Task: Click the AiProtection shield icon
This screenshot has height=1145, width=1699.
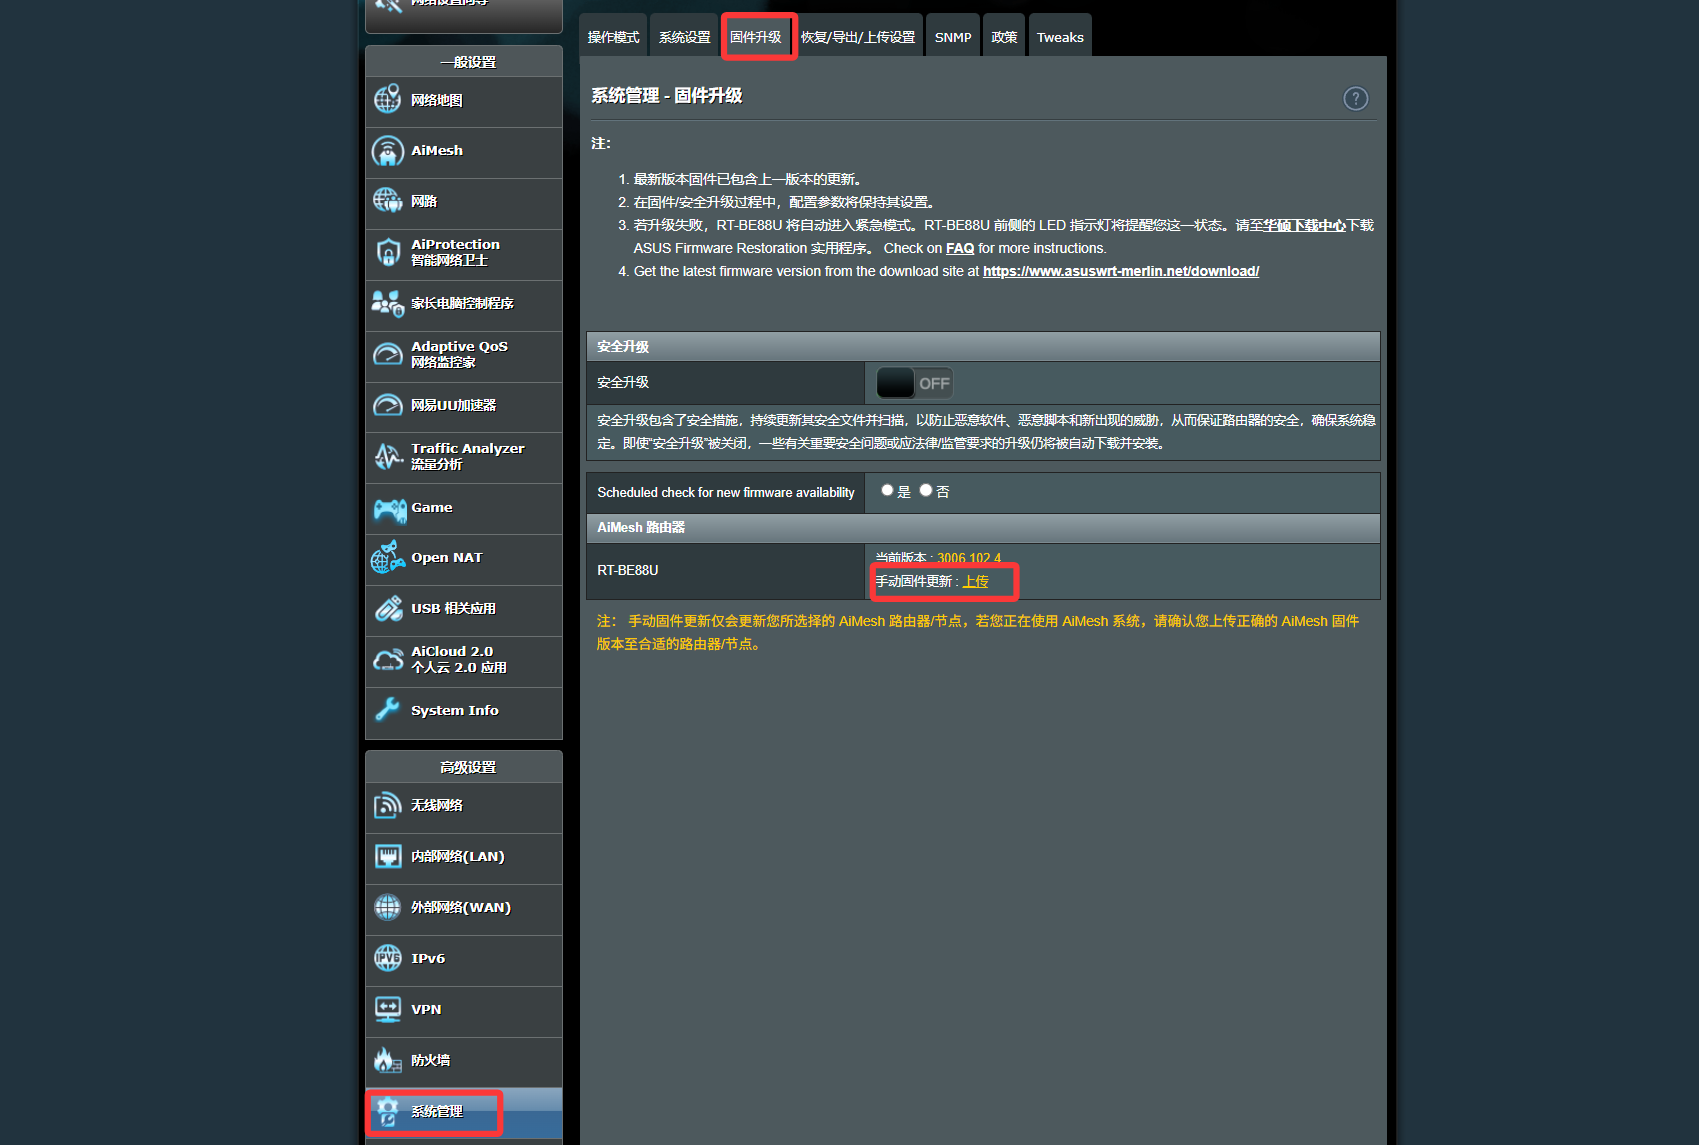Action: [x=388, y=252]
